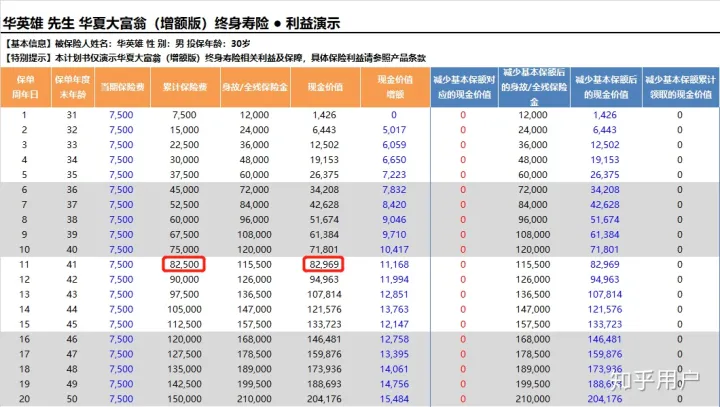Click cash value increase 12,851
Screen dimensions: 720x407
tap(394, 294)
